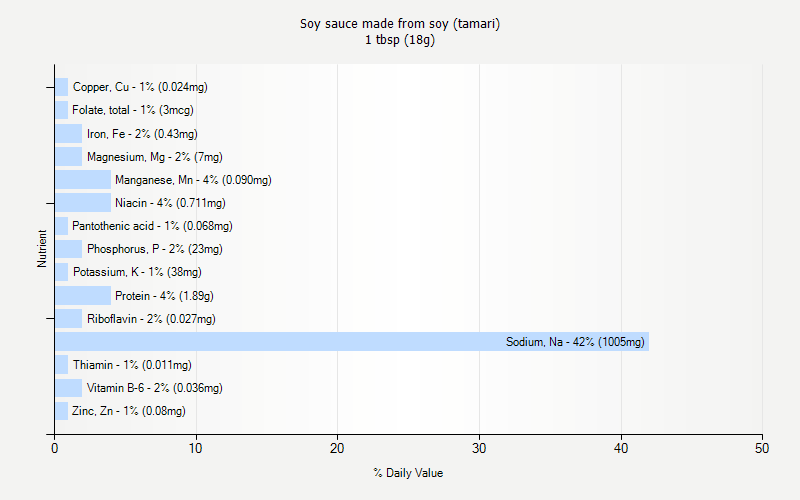Image resolution: width=800 pixels, height=500 pixels.
Task: Click the Thiamin - 1% (0.011mg) label
Action: [132, 365]
